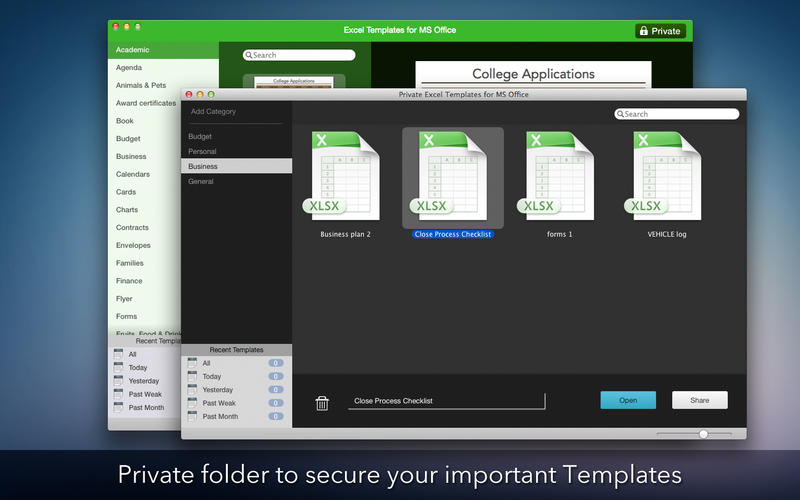Click the template name field Close Process Checklist
The height and width of the screenshot is (500, 800).
pos(446,401)
